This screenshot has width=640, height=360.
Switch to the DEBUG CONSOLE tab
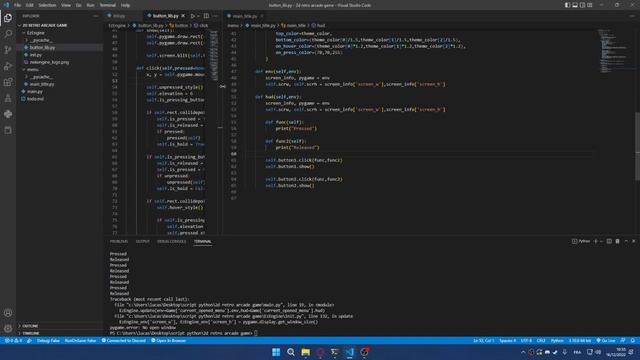coord(171,241)
